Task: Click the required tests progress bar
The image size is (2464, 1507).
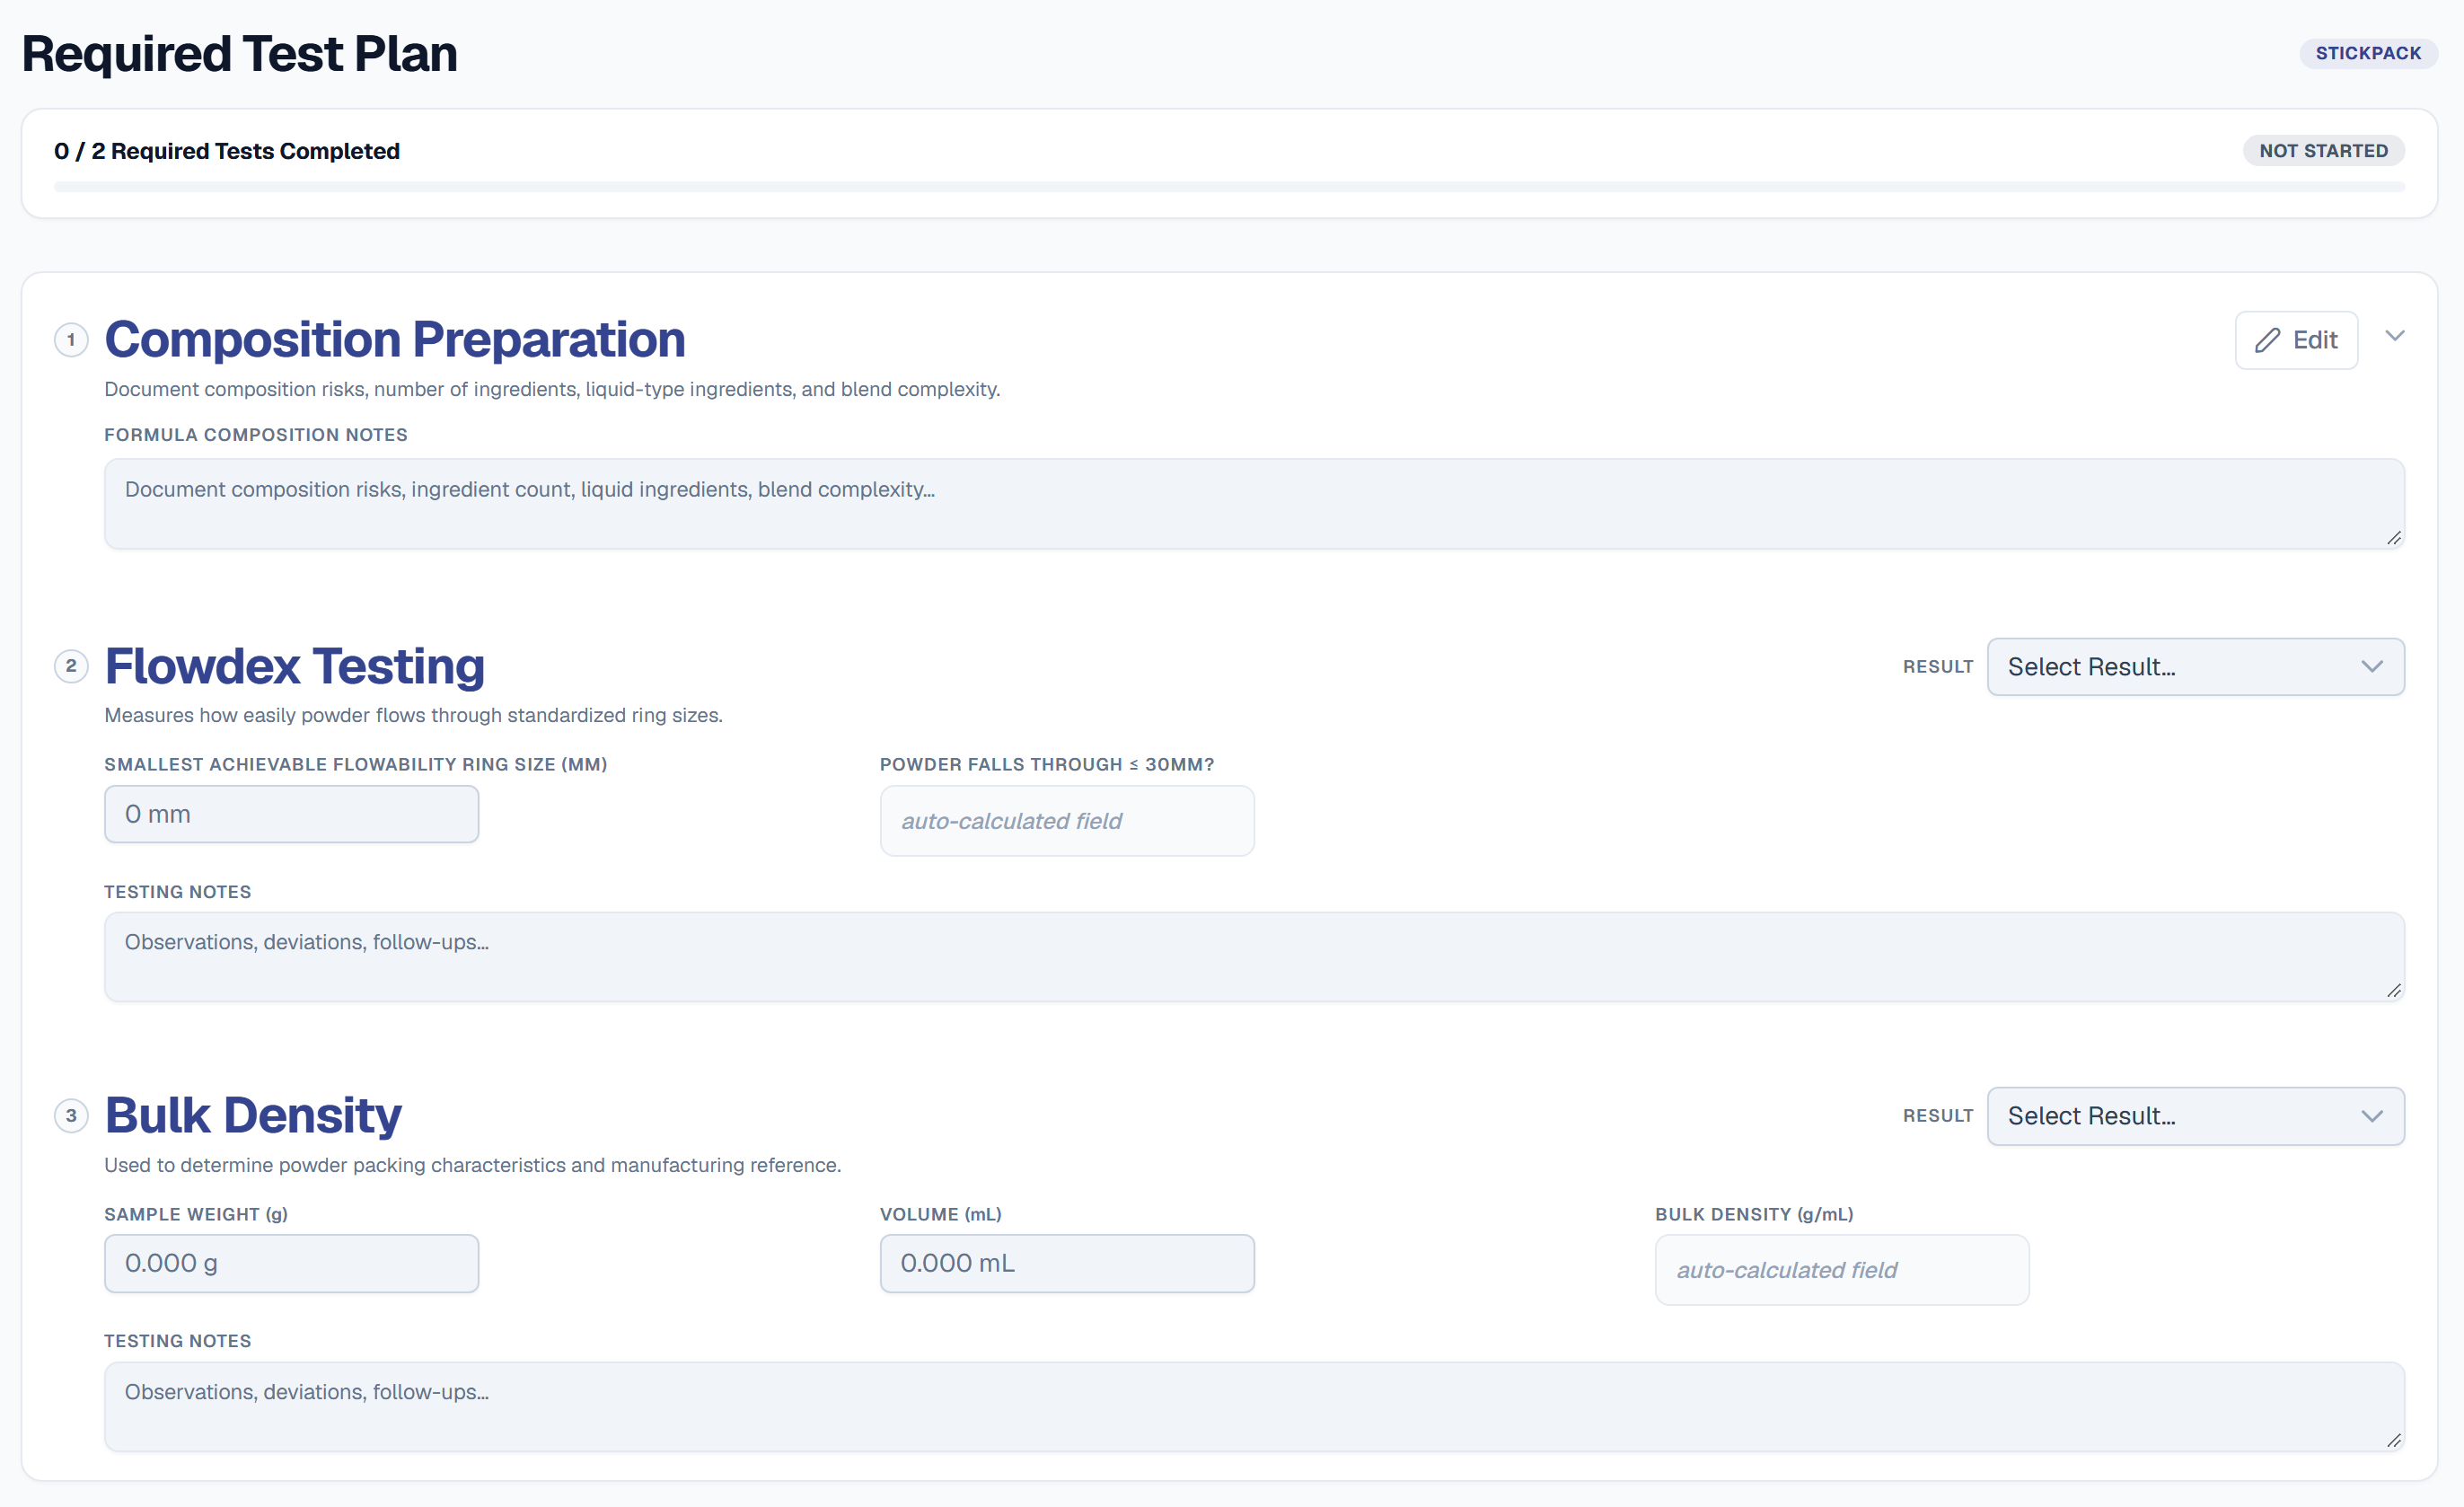Action: coord(1229,187)
